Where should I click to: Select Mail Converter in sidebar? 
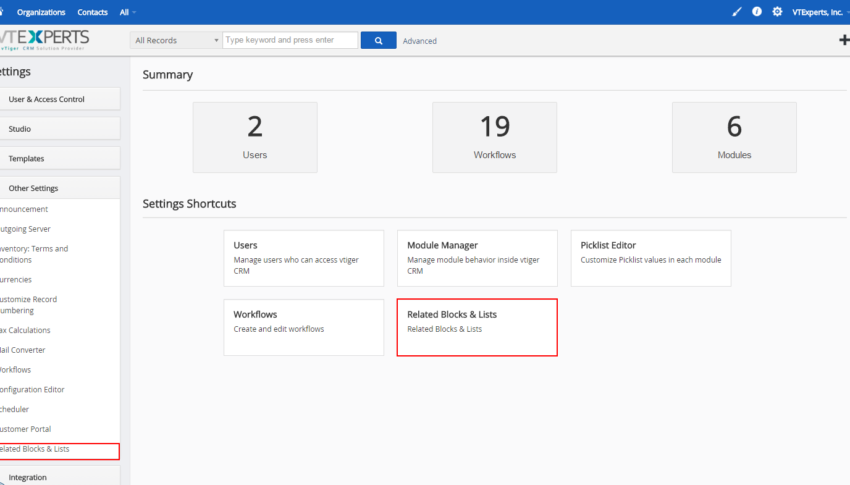tap(22, 350)
